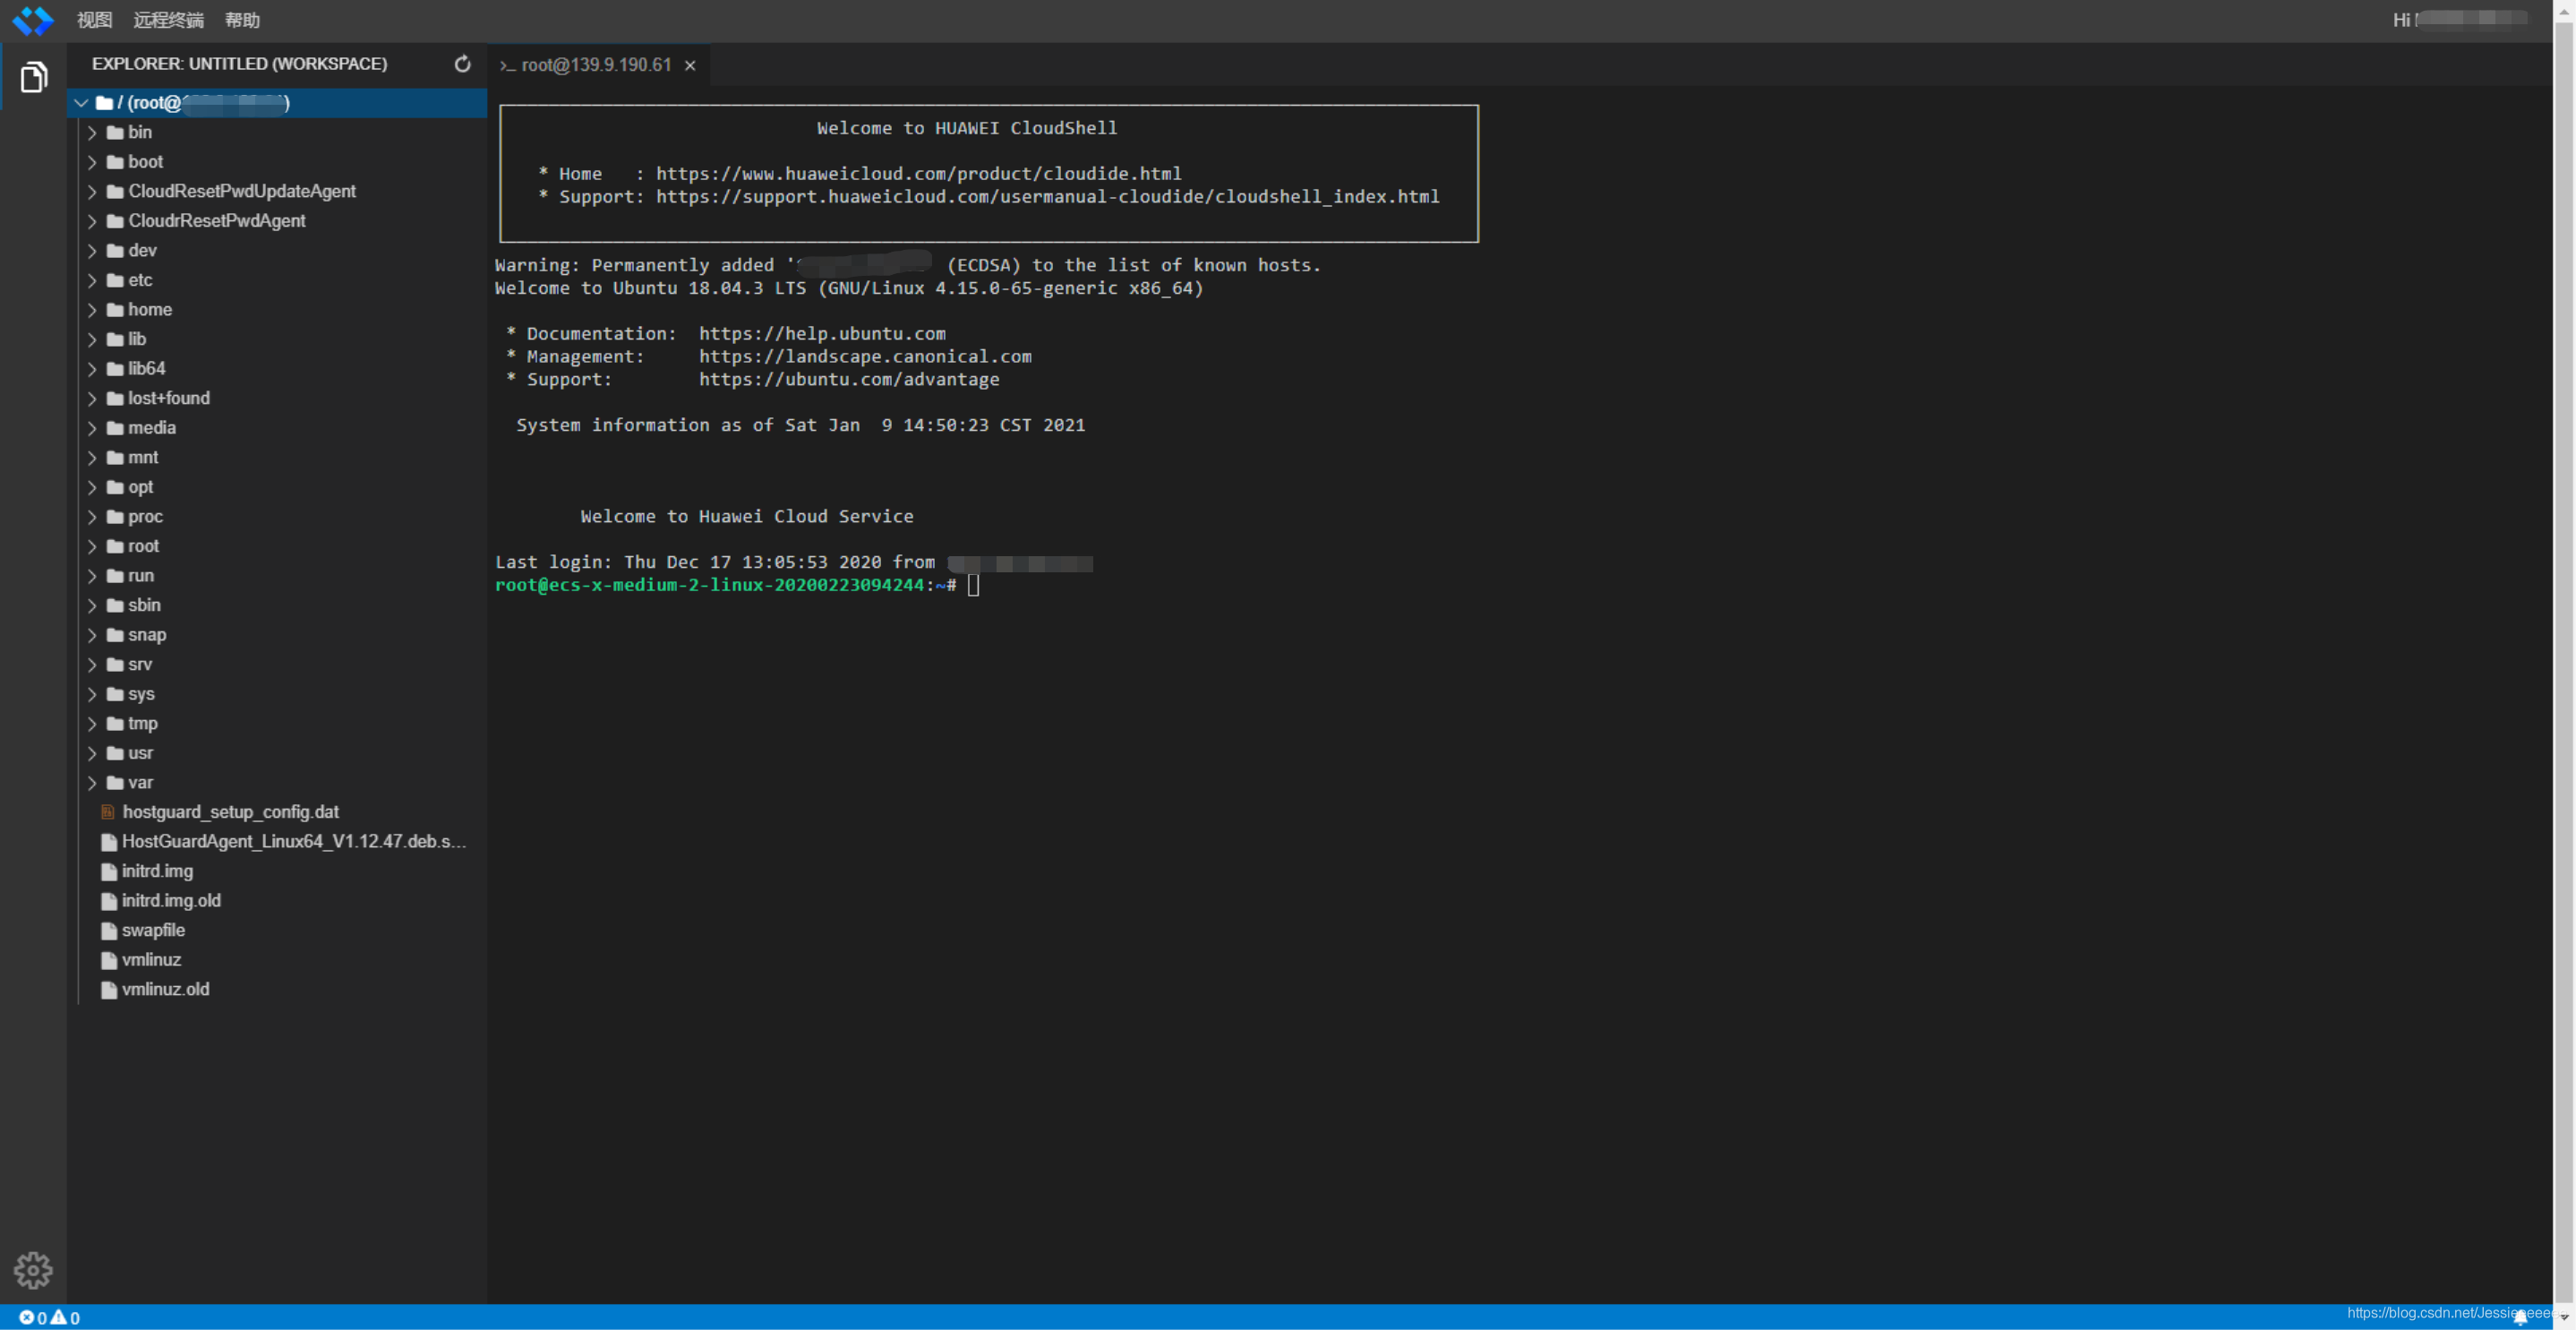
Task: Select the sbin folder
Action: click(x=277, y=606)
